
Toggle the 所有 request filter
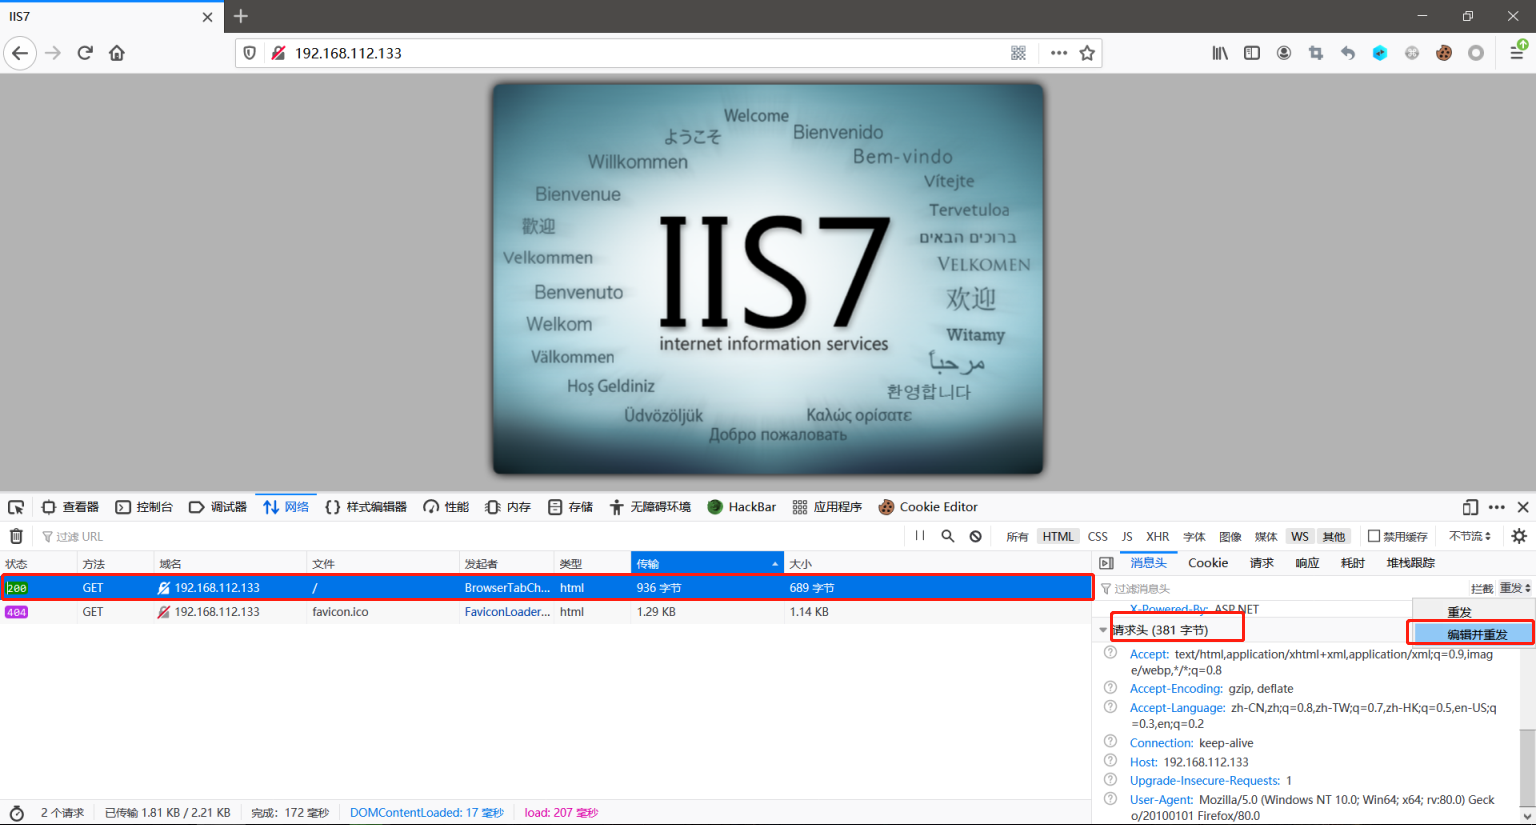point(1017,537)
